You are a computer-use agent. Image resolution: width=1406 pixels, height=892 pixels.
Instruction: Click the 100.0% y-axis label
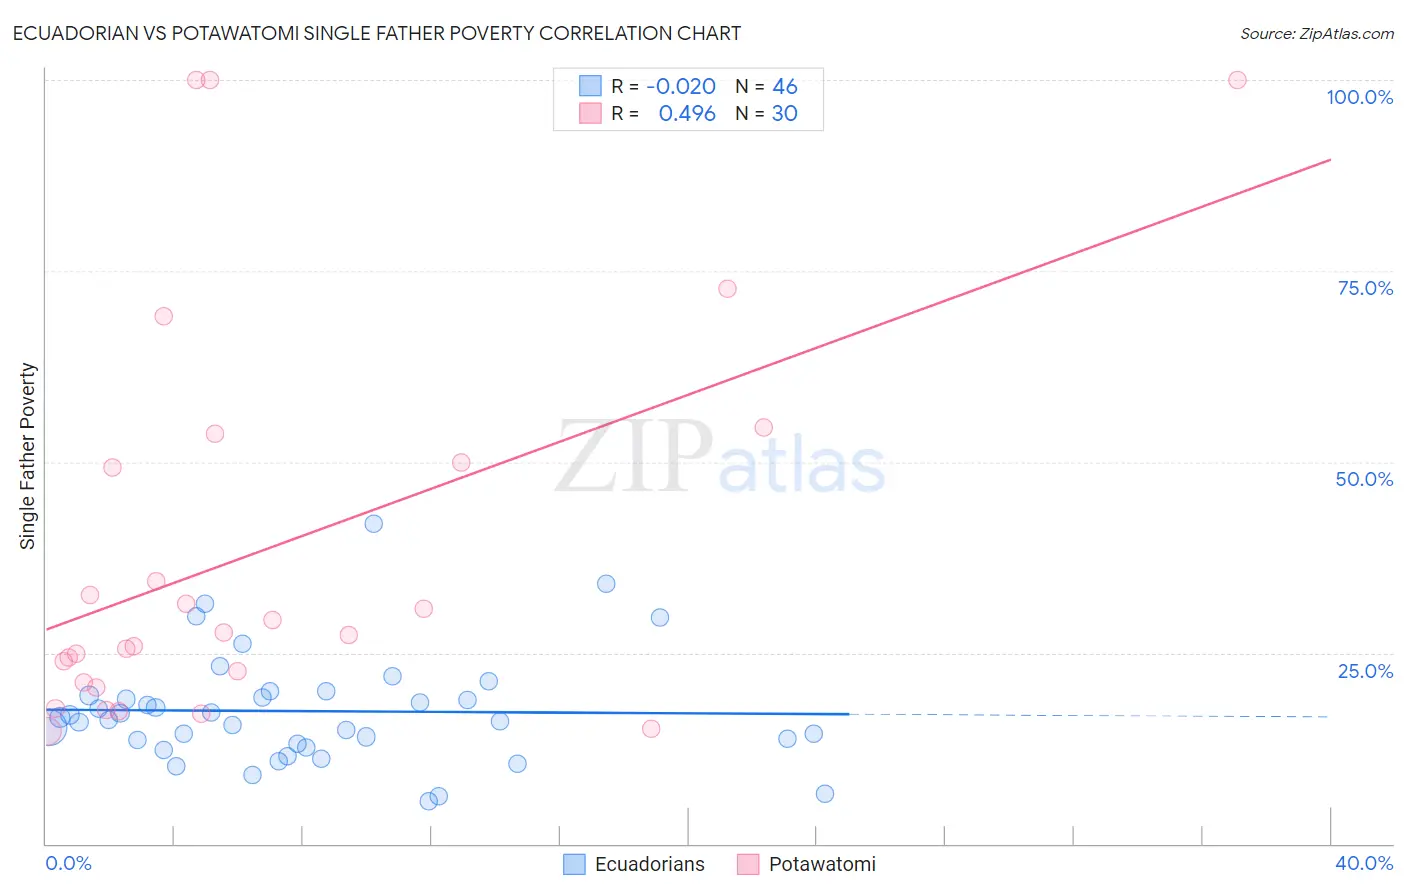[1359, 97]
